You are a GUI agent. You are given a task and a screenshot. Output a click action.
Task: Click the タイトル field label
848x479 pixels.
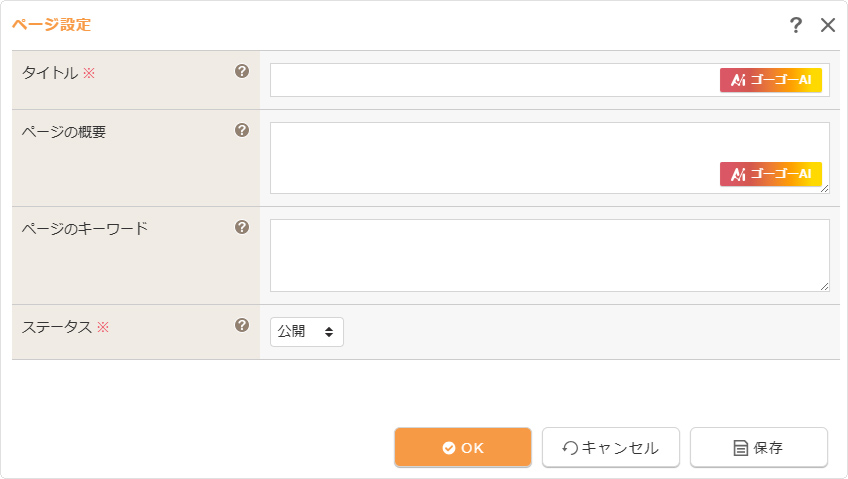[50, 72]
